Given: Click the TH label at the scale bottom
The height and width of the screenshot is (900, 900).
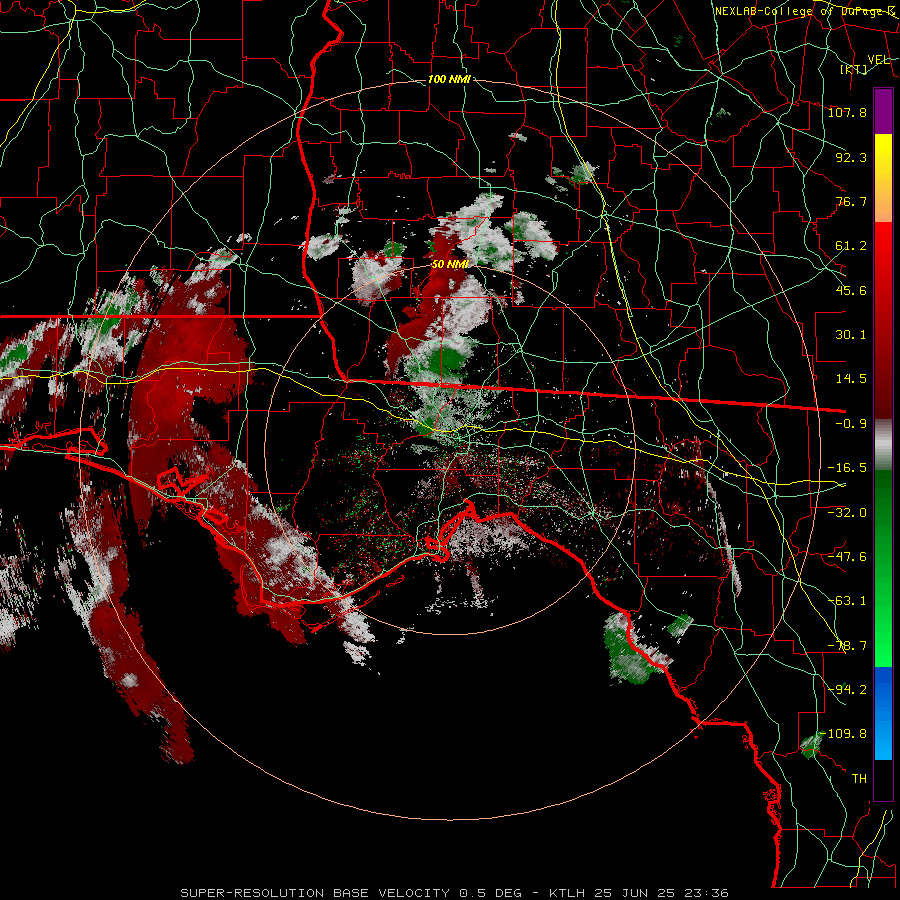Looking at the screenshot, I should pos(859,778).
